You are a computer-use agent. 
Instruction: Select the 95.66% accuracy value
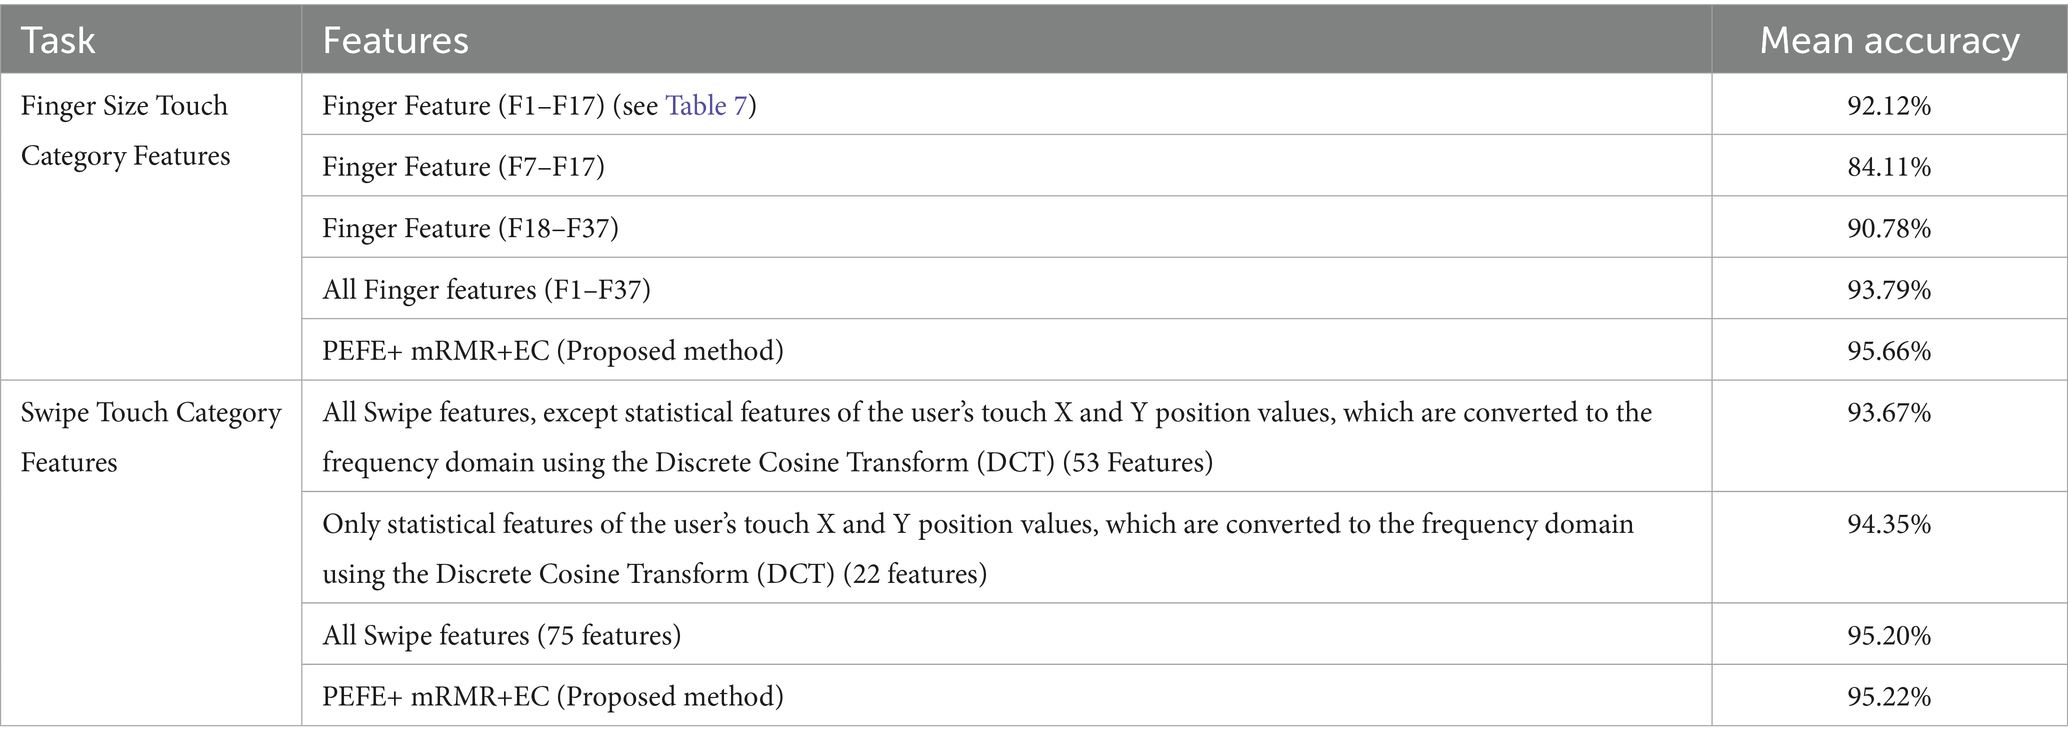pos(1888,351)
